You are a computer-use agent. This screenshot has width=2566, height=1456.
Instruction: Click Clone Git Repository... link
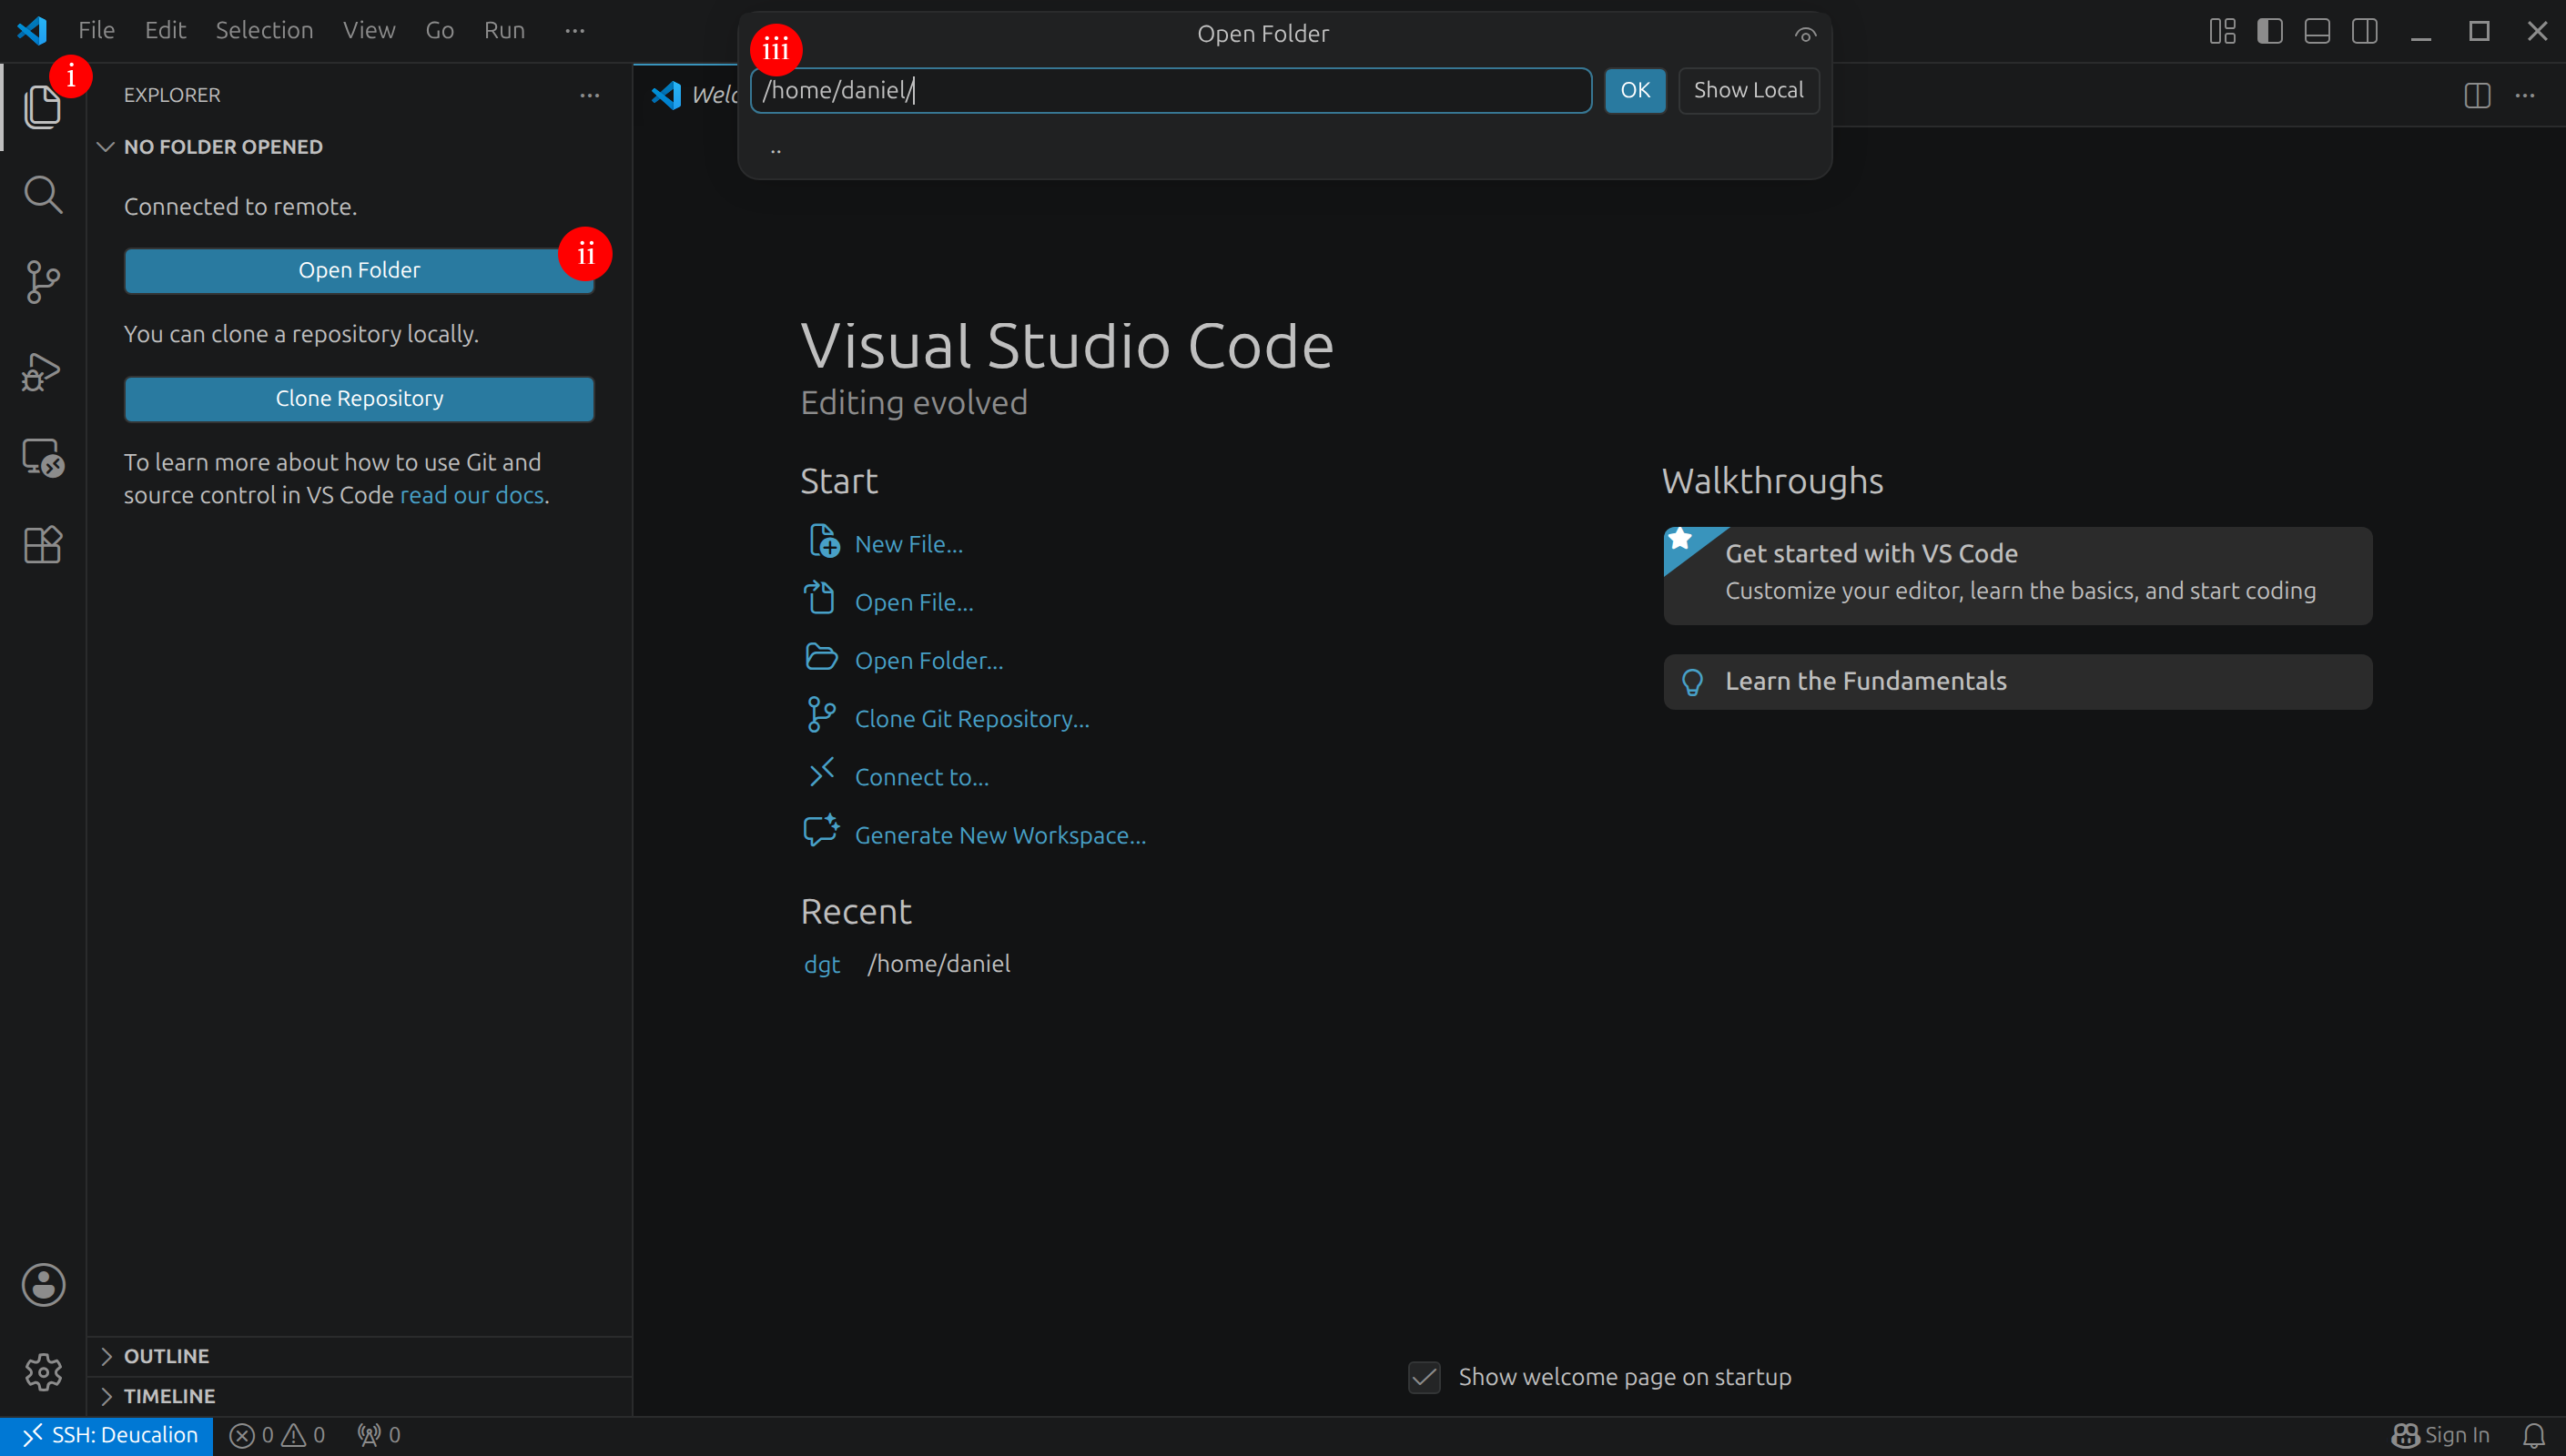point(972,718)
